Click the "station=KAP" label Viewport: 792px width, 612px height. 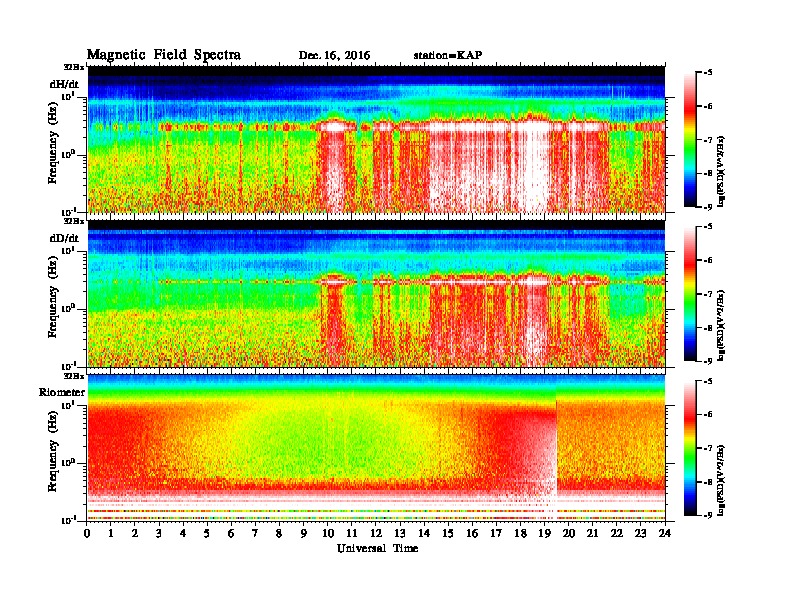click(x=448, y=56)
